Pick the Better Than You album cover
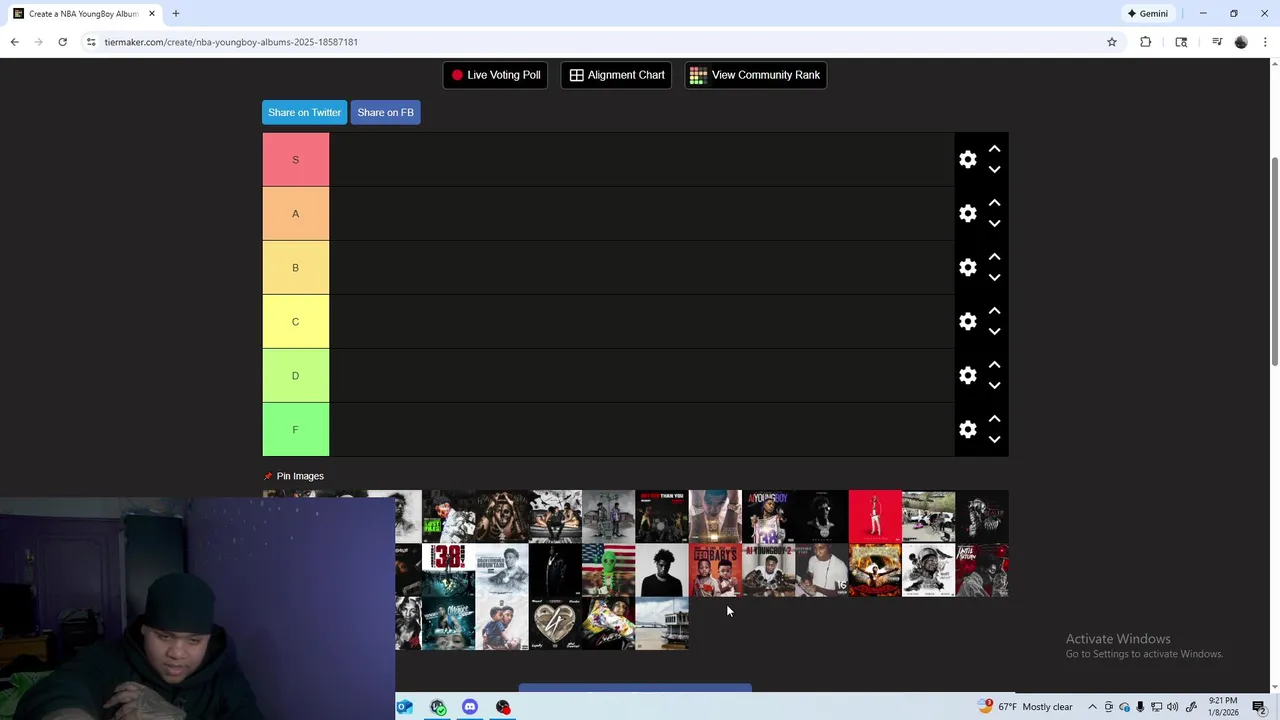This screenshot has width=1280, height=720. [x=662, y=516]
